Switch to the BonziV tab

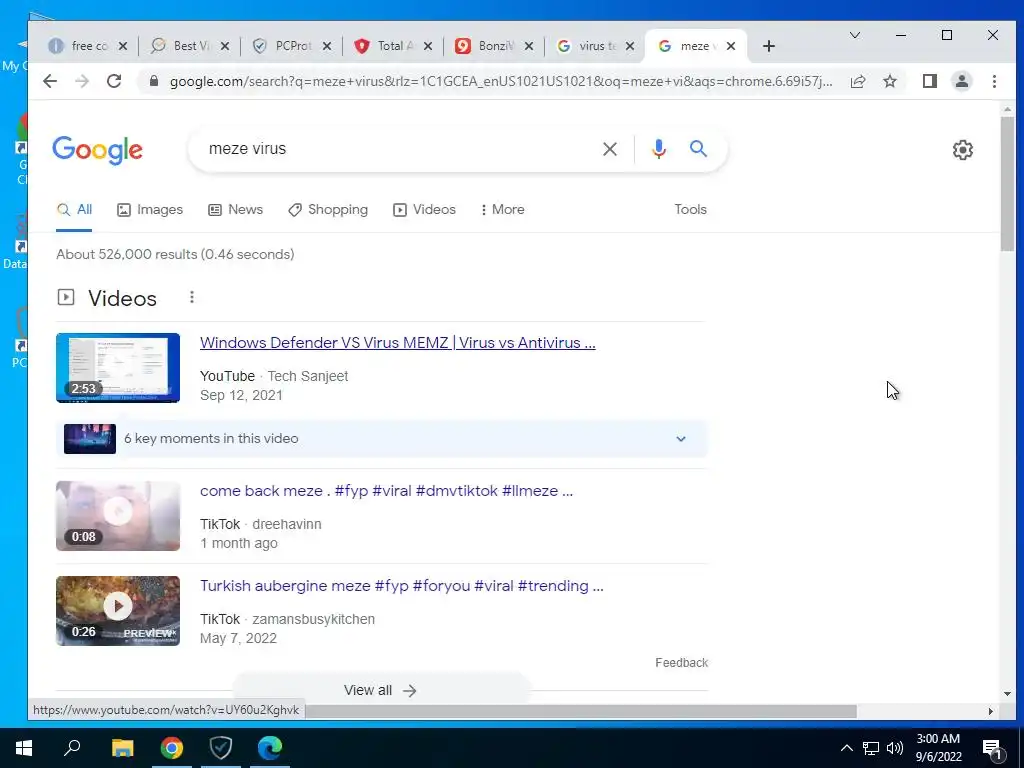[486, 46]
